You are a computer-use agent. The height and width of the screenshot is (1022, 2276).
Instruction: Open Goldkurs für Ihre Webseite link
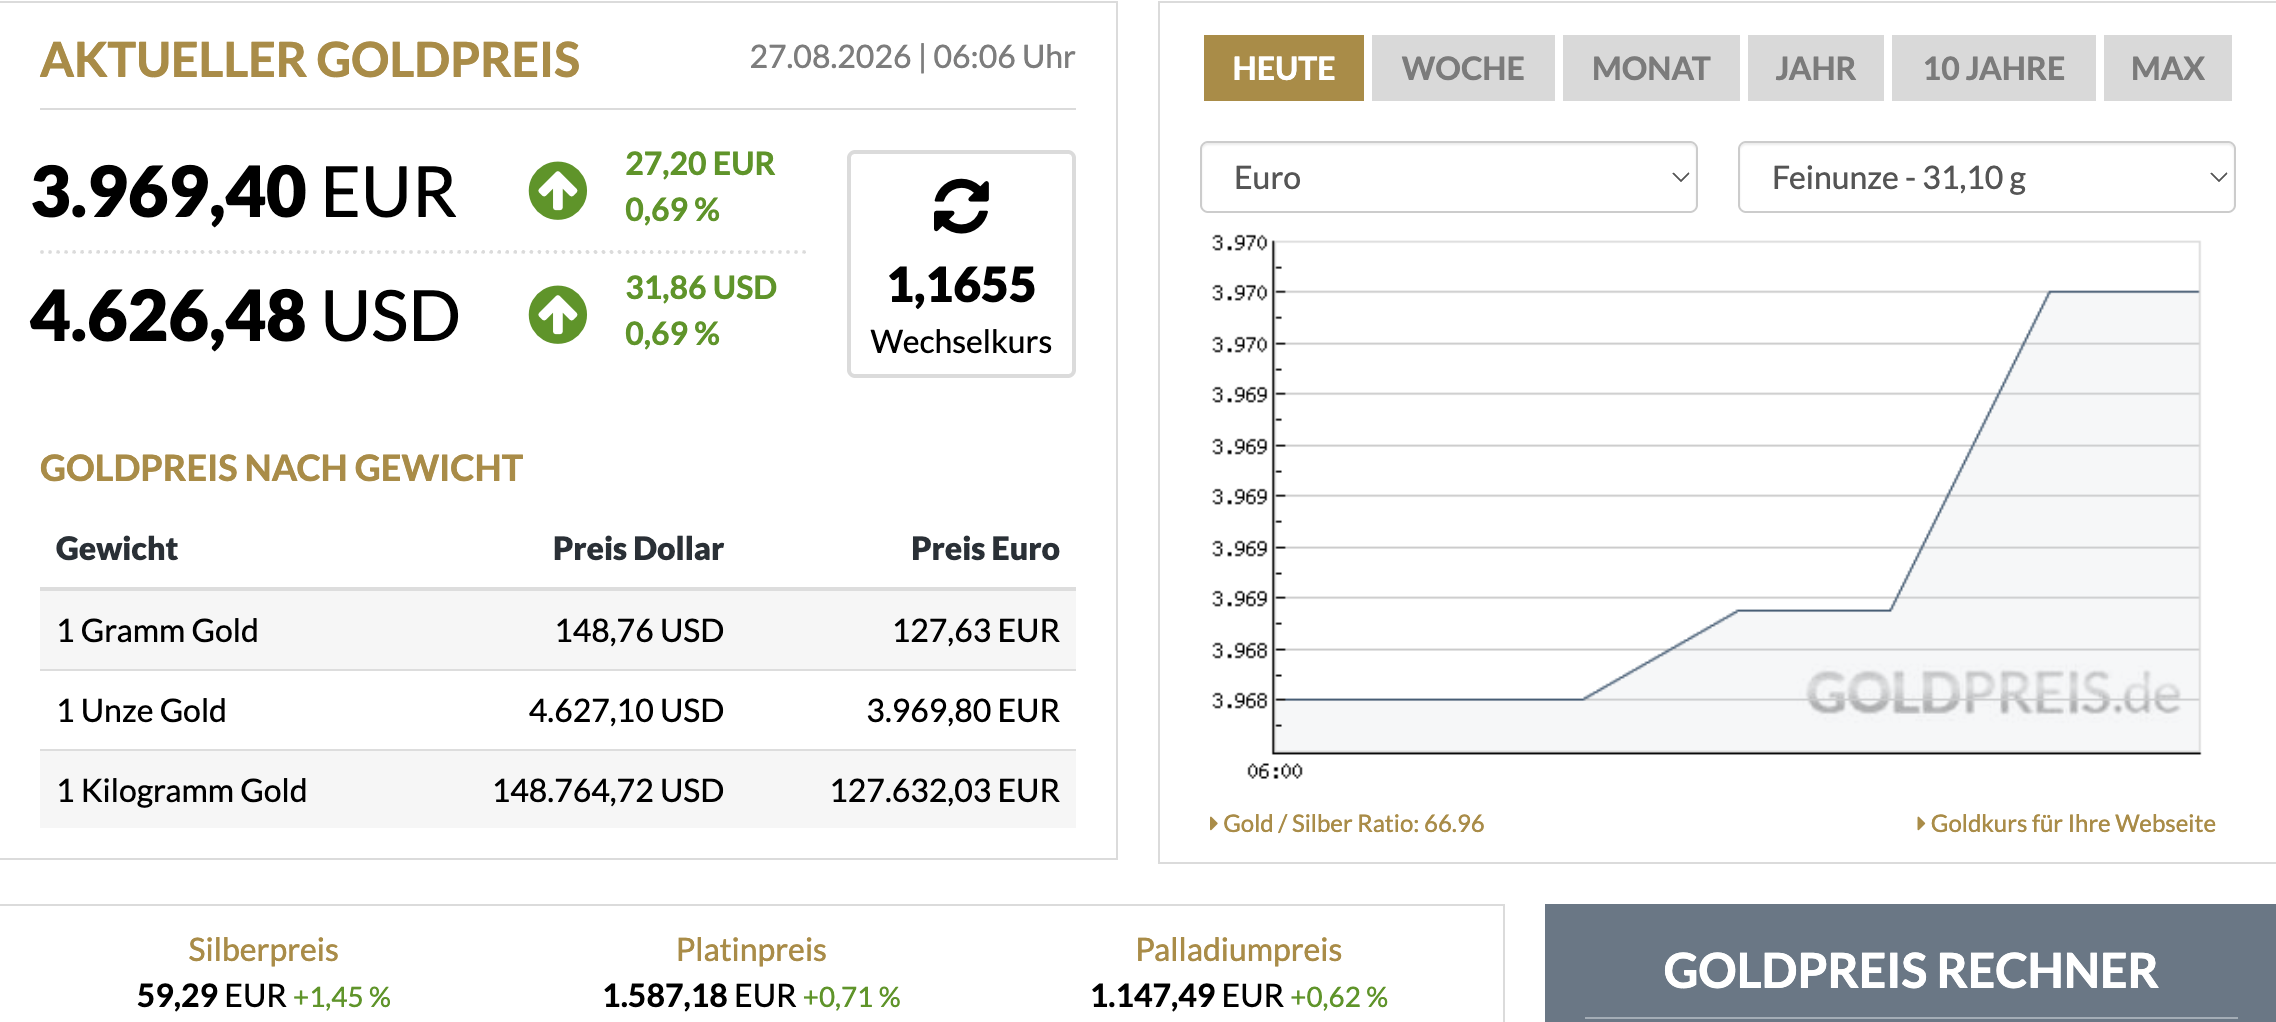(x=2073, y=823)
